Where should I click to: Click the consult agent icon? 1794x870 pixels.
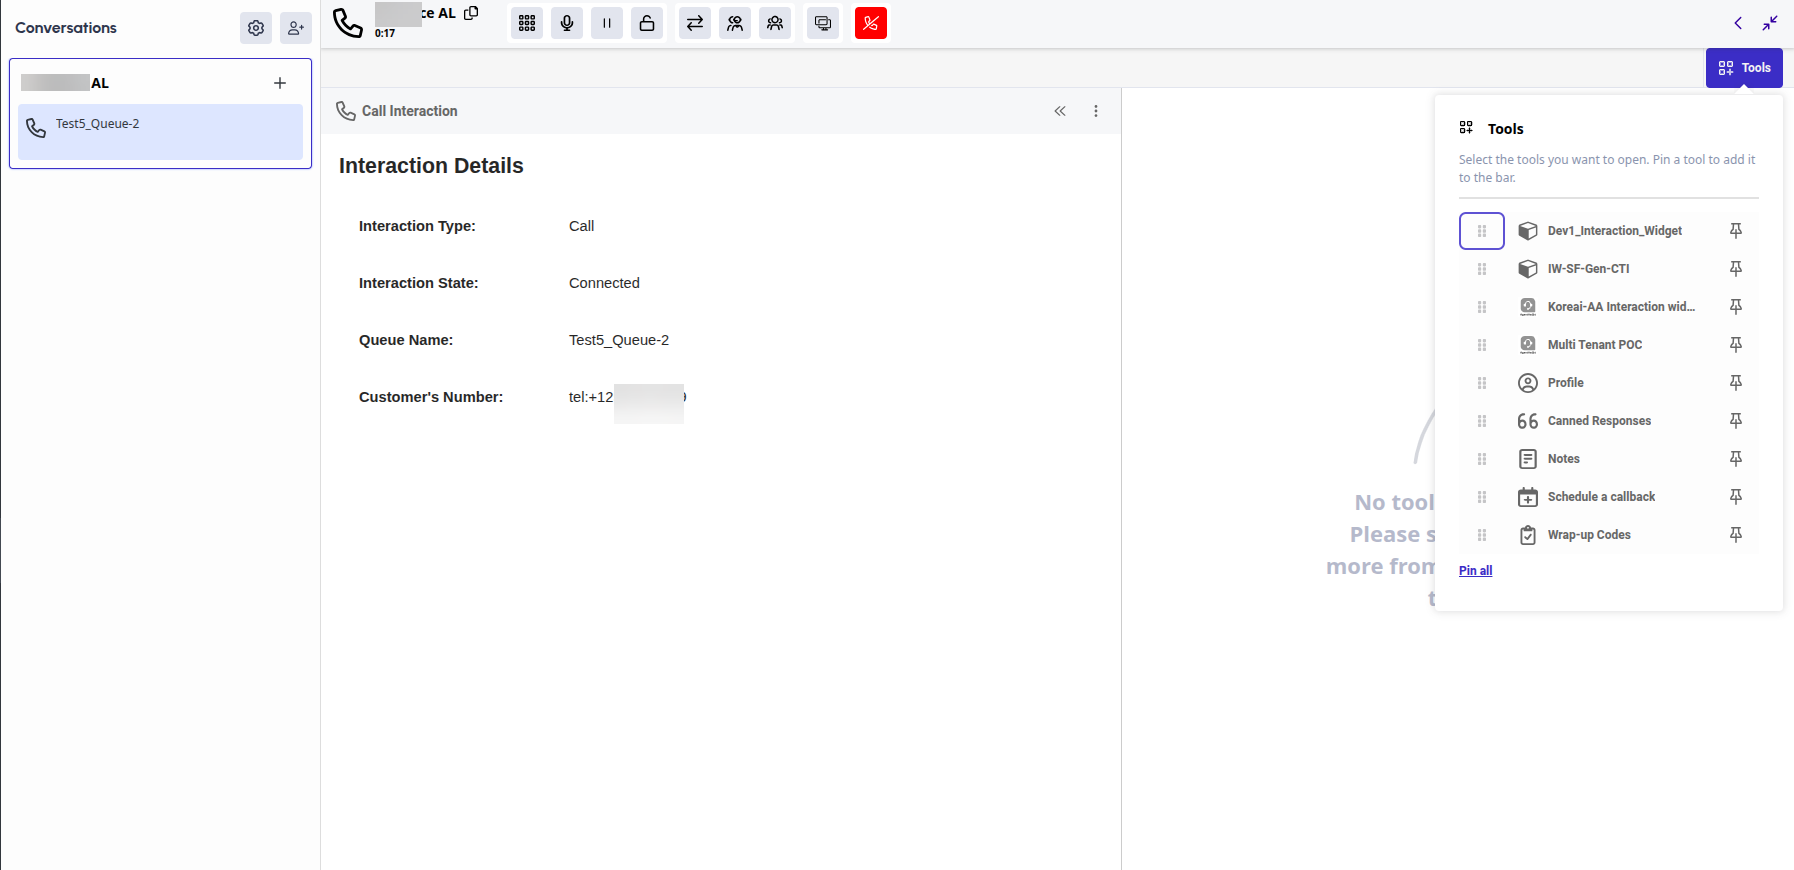tap(735, 23)
